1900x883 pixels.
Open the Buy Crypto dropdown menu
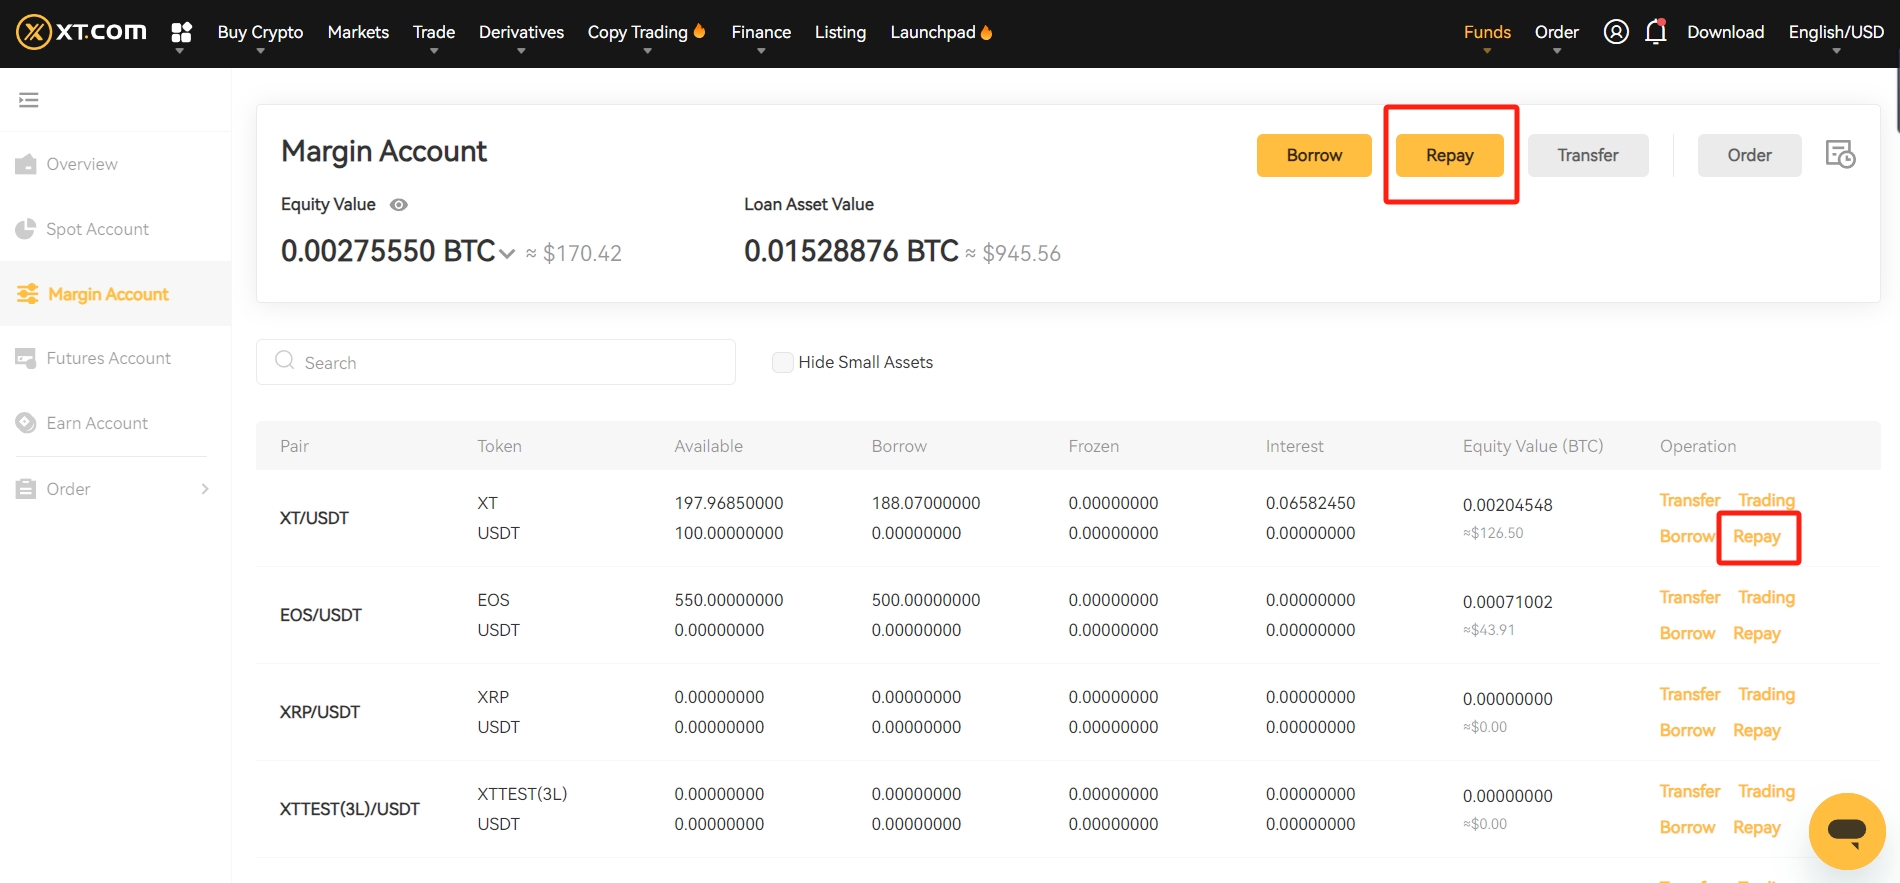(260, 32)
